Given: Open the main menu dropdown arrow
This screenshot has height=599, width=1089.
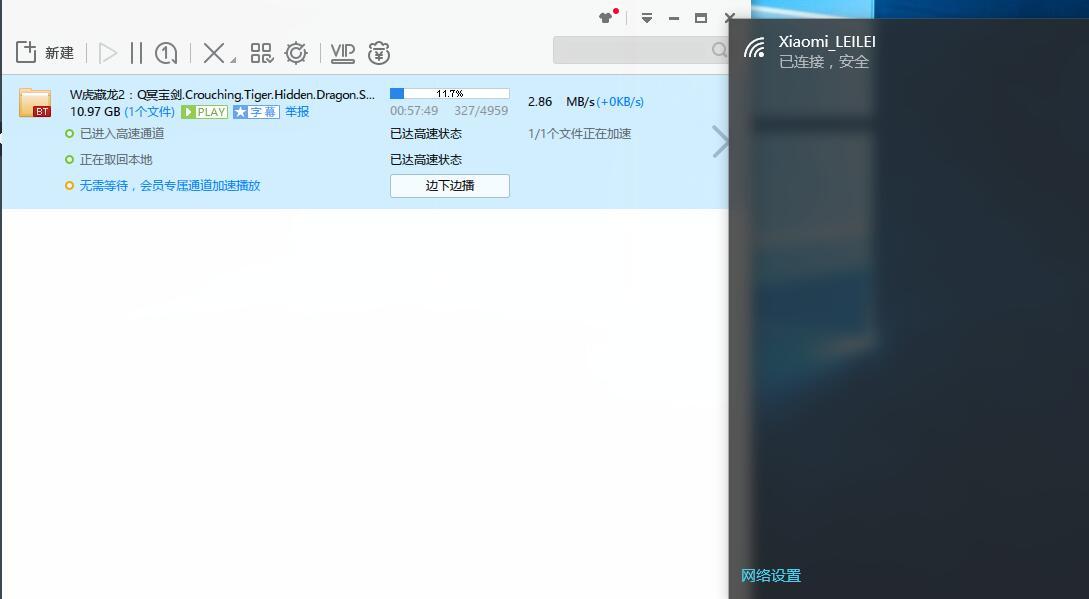Looking at the screenshot, I should click(x=647, y=17).
